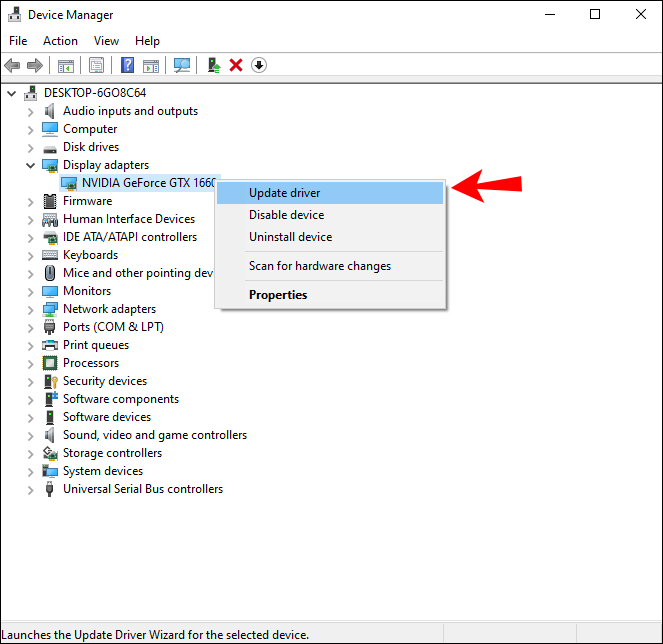Click the Disk drives category icon
The height and width of the screenshot is (644, 663).
click(50, 148)
